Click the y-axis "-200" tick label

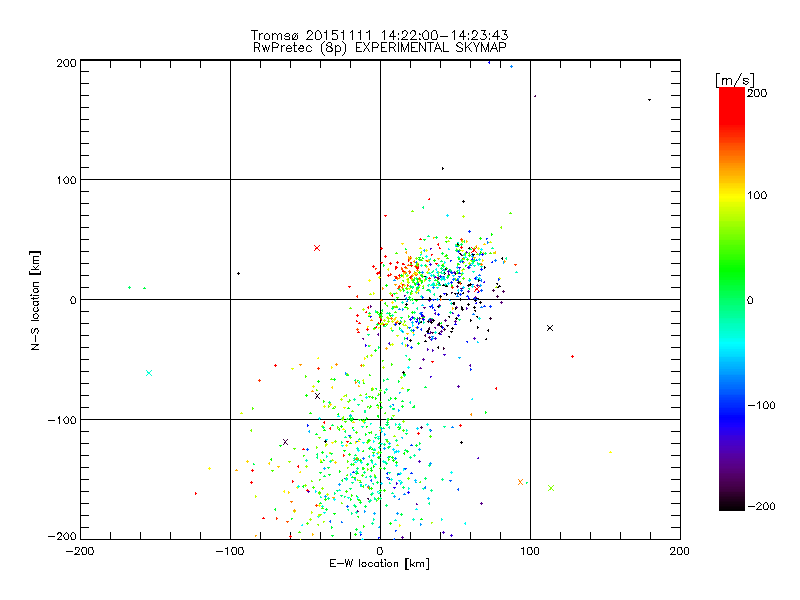[x=63, y=536]
